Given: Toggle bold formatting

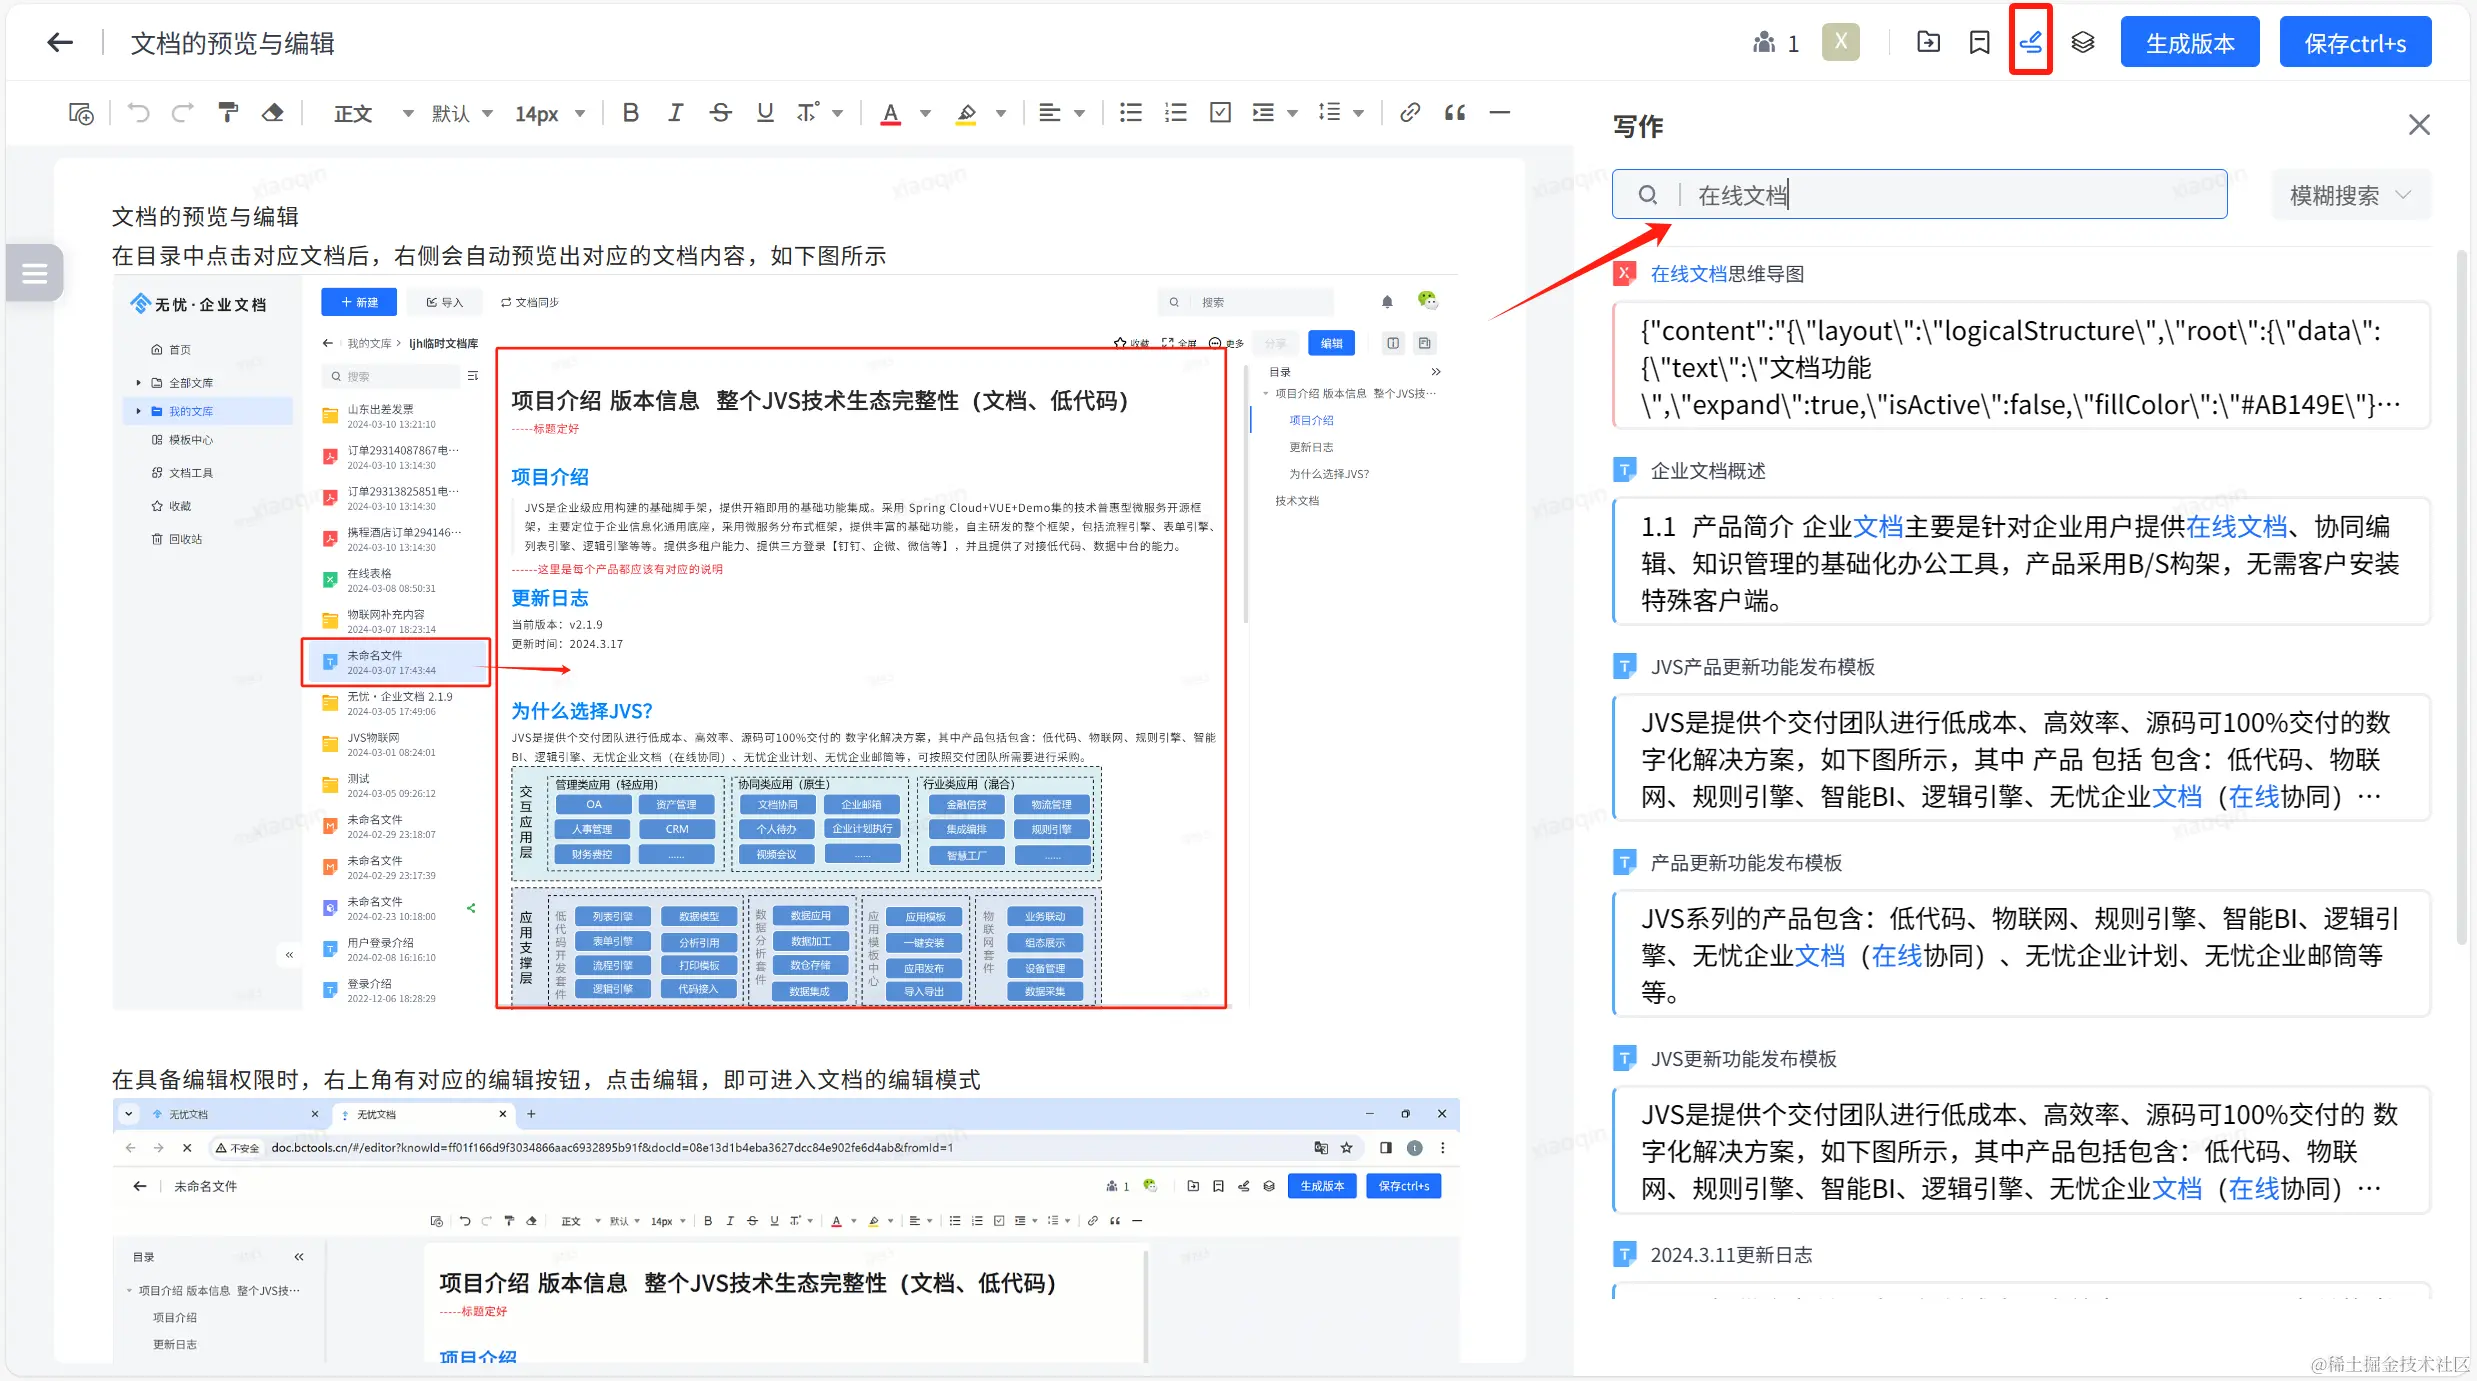Looking at the screenshot, I should coord(630,112).
